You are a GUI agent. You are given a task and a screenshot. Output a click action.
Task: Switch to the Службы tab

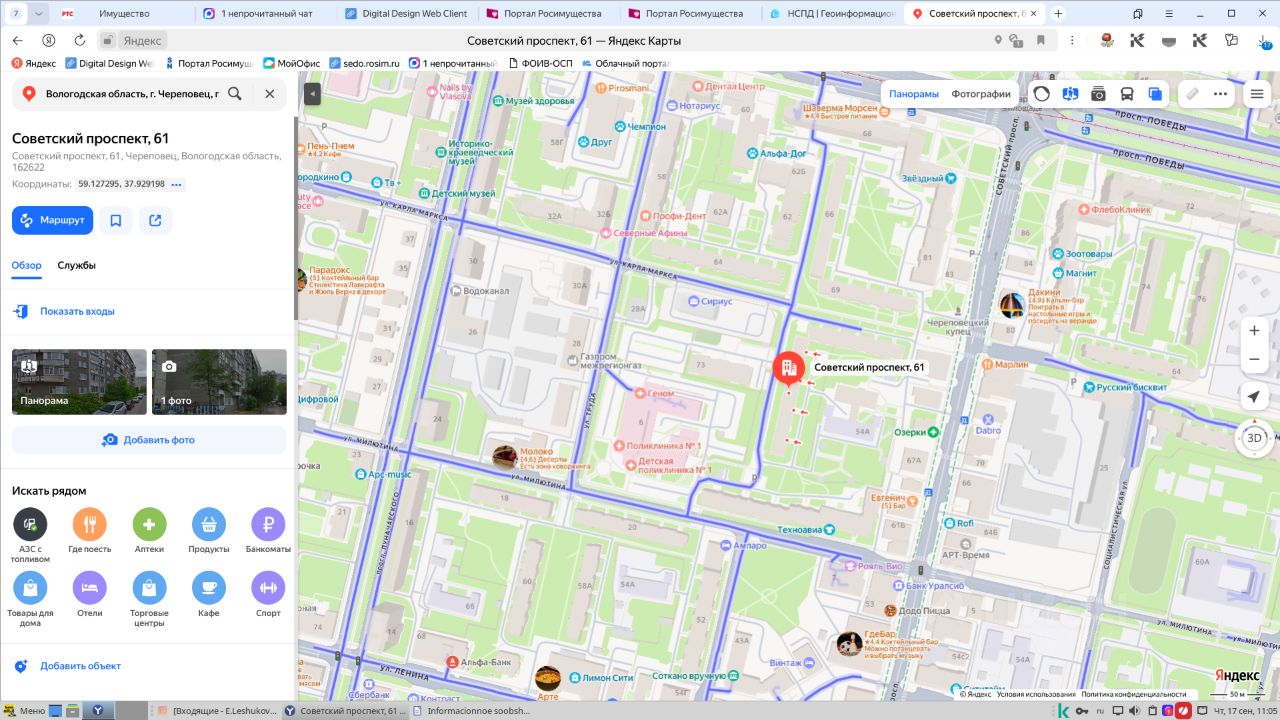point(77,265)
